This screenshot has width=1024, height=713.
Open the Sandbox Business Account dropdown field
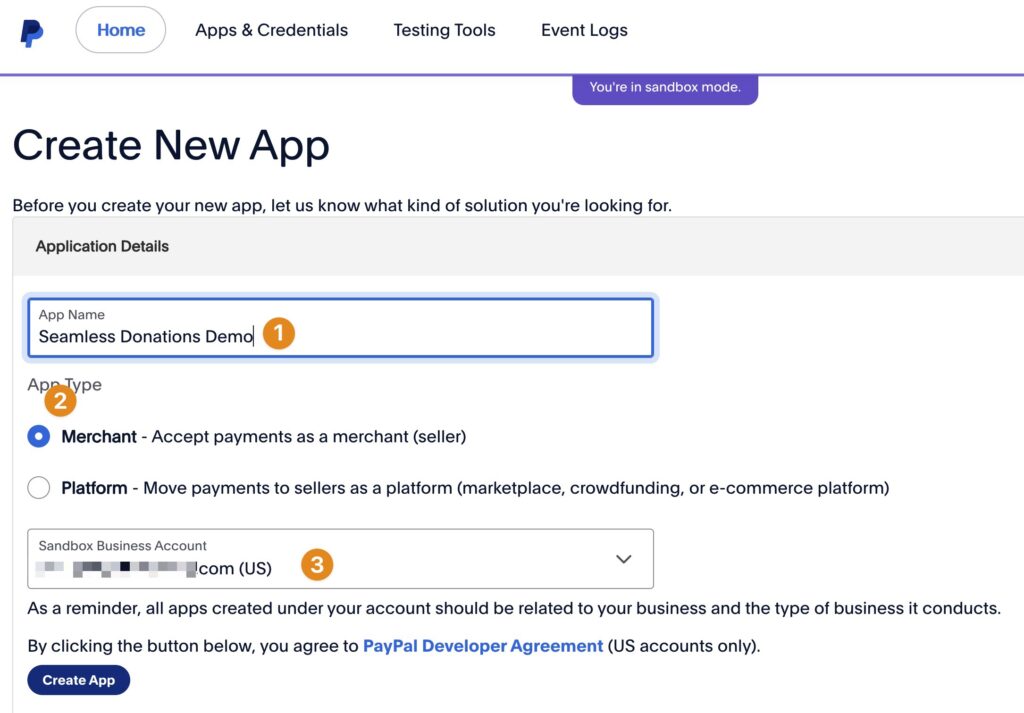tap(340, 559)
